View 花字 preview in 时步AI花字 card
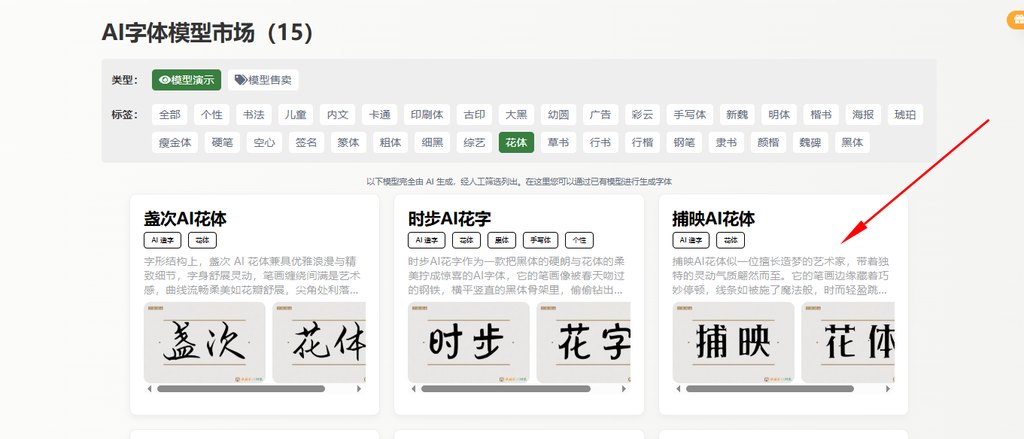 point(583,342)
